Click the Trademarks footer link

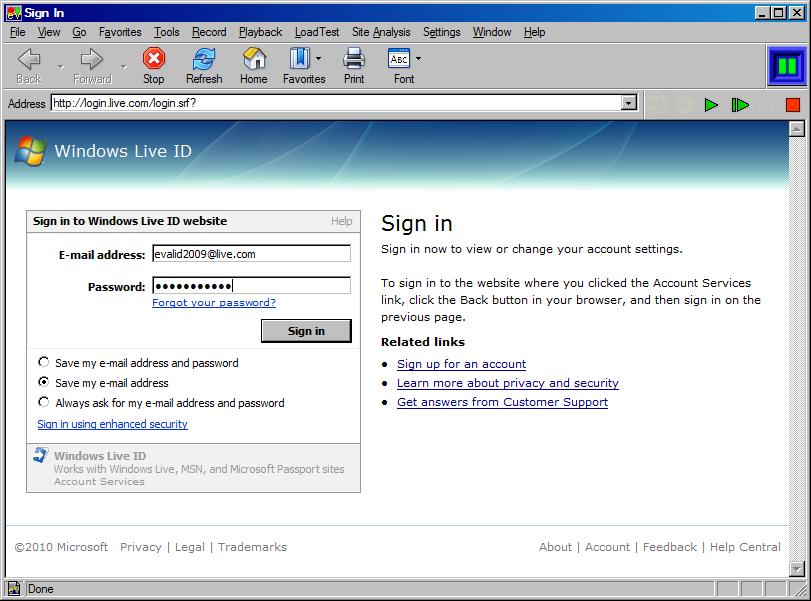coord(252,547)
